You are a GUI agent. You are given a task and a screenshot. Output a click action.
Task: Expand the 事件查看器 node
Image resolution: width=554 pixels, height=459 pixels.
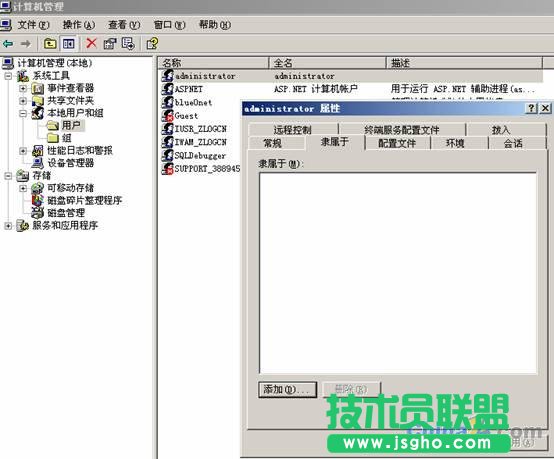click(x=23, y=88)
